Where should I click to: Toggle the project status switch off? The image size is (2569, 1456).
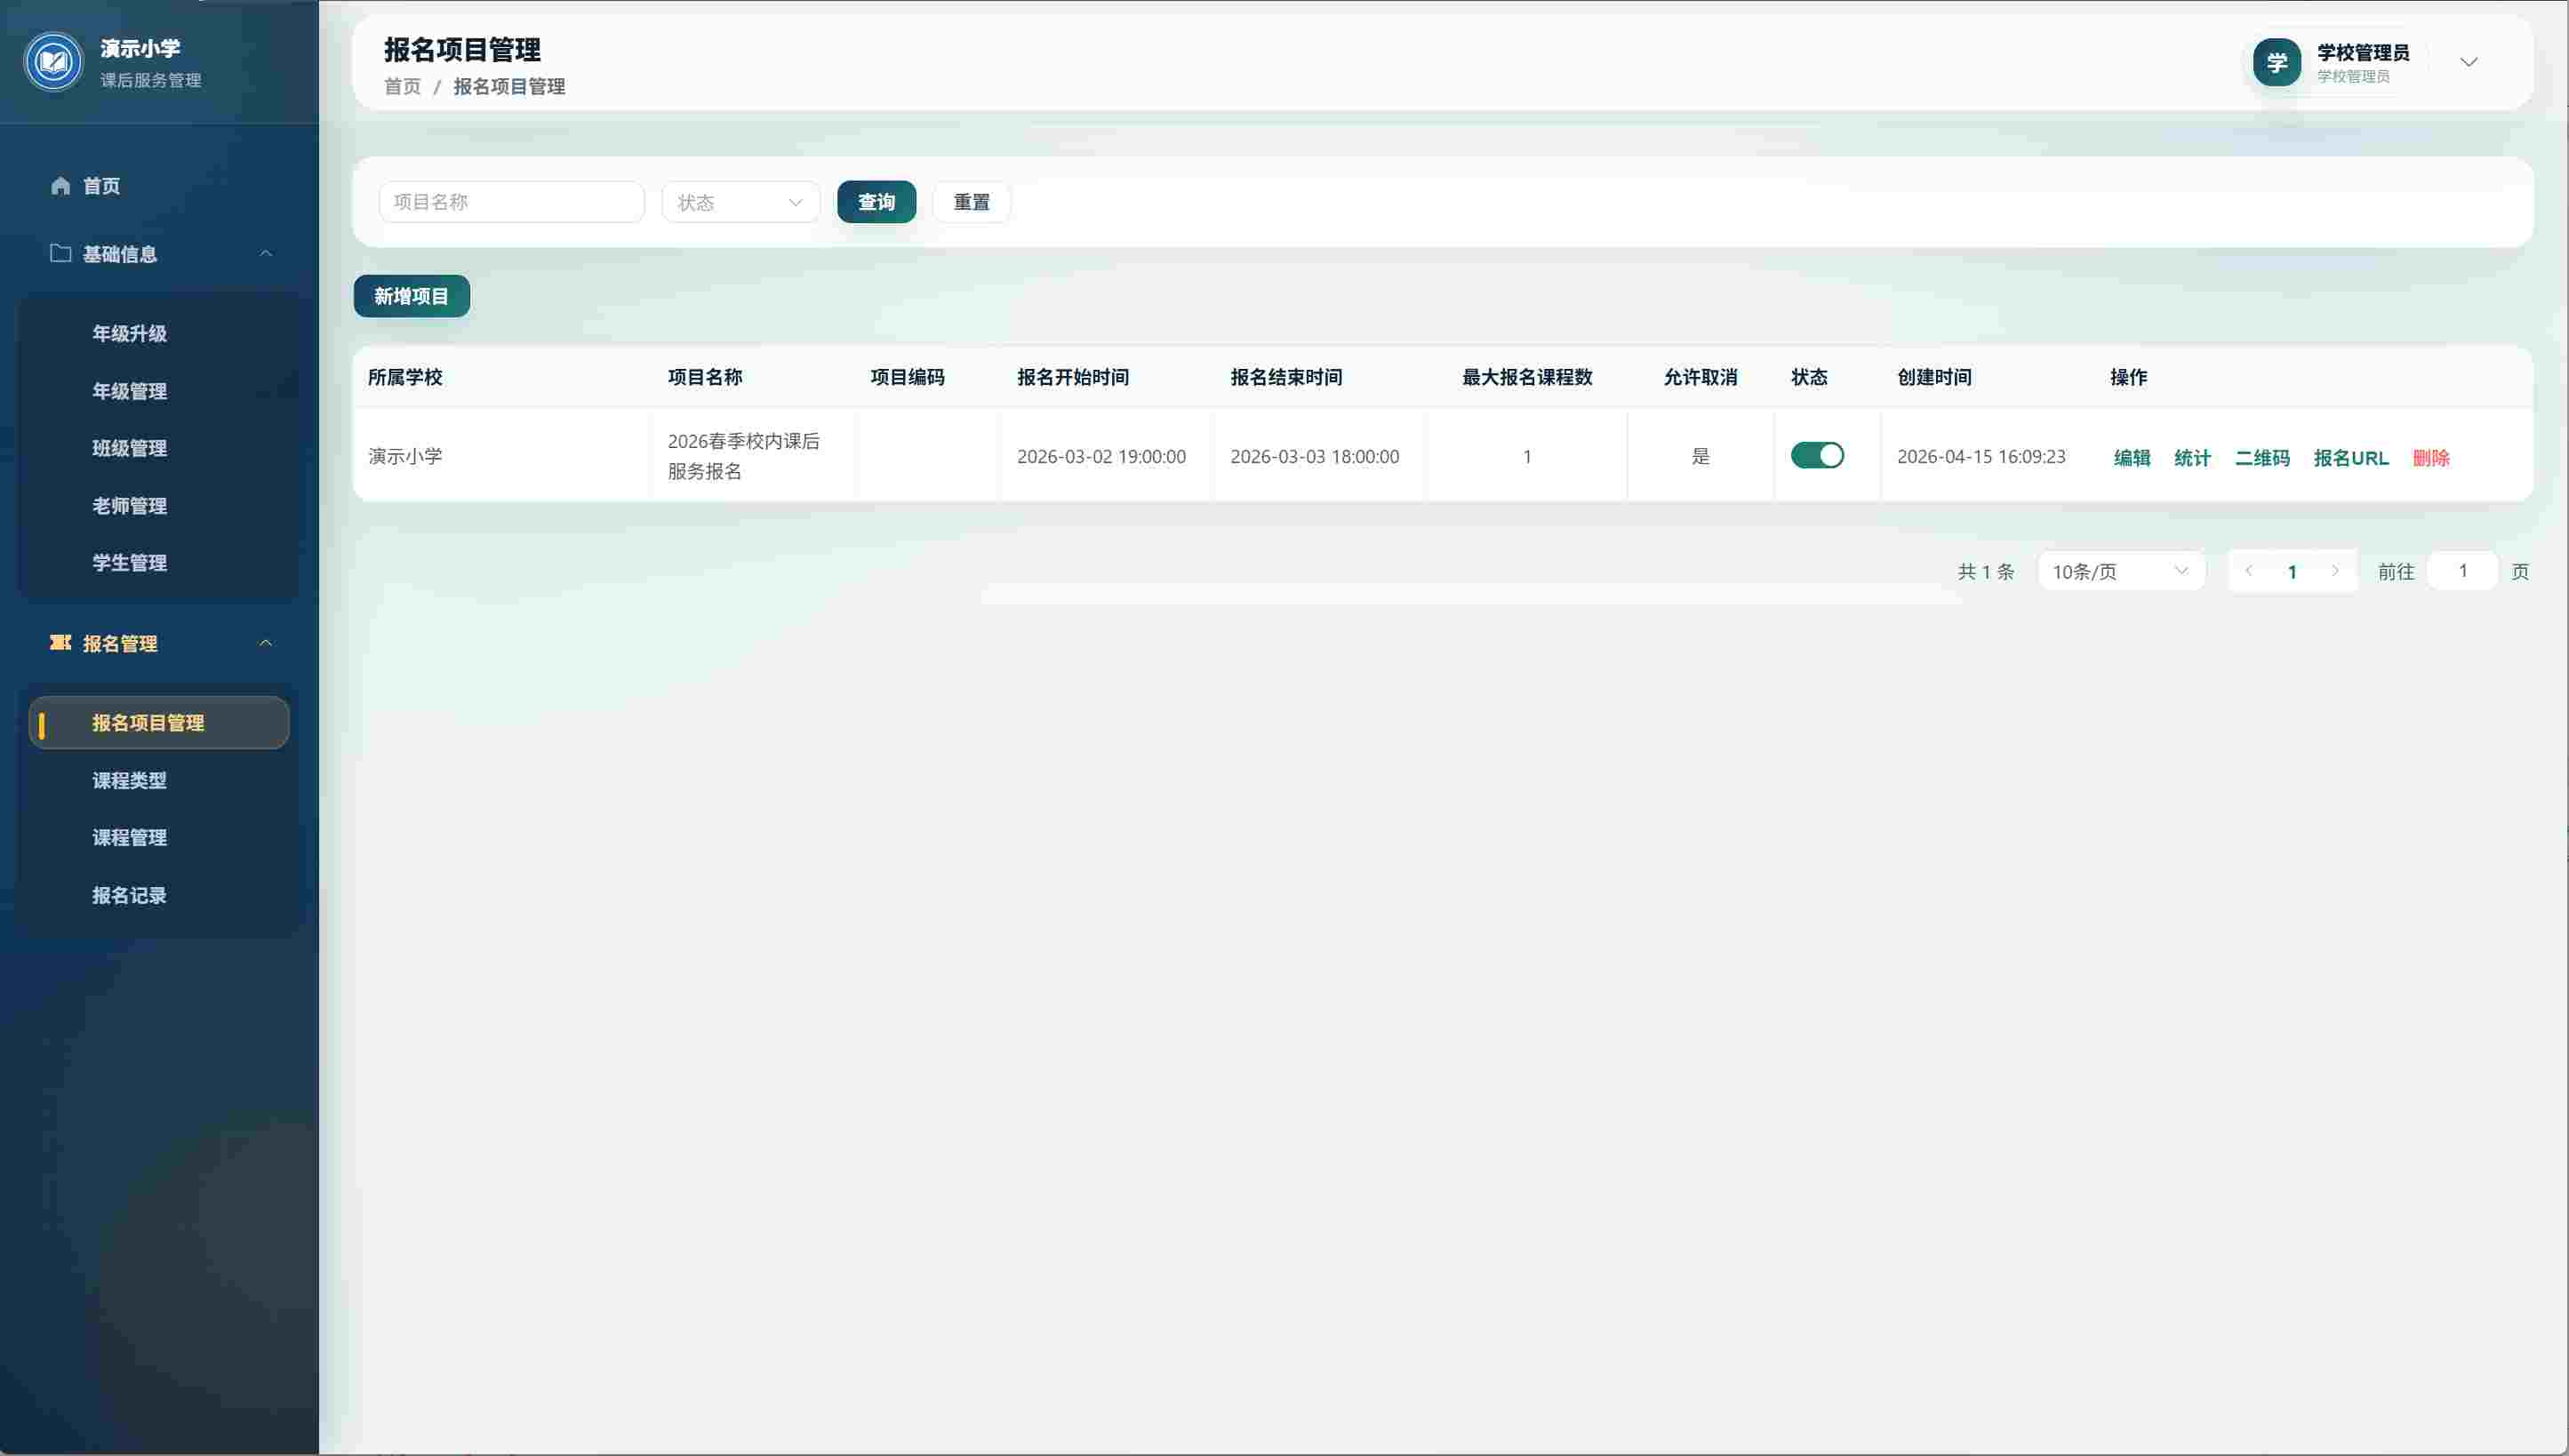1817,455
